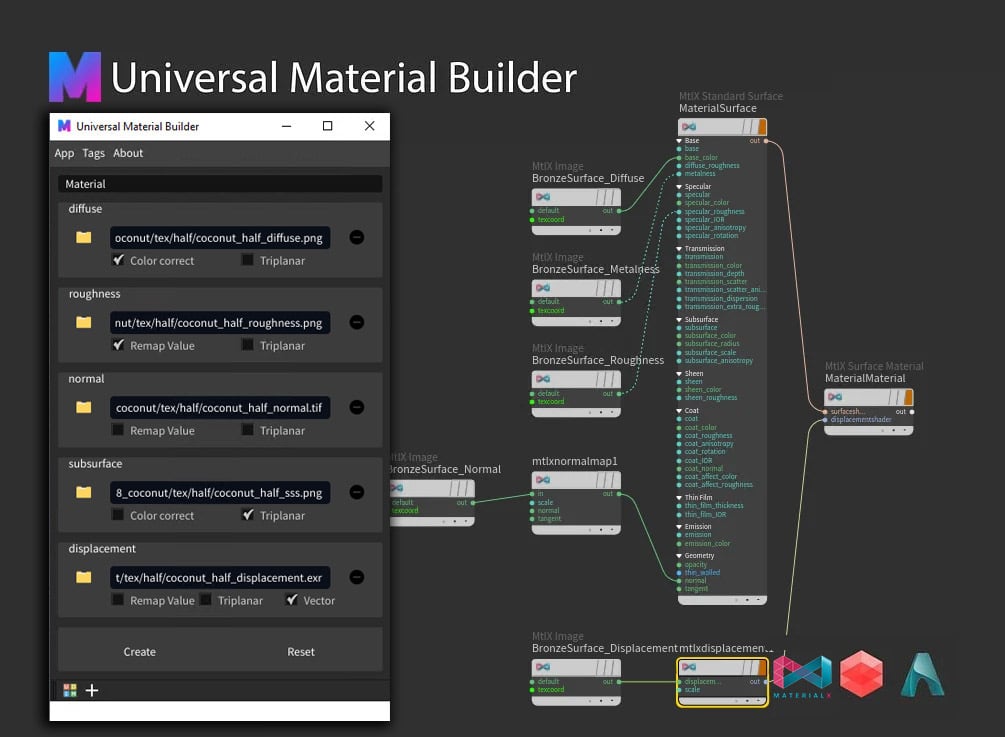The width and height of the screenshot is (1005, 737).
Task: Uncheck displacement Vector checkbox
Action: point(292,600)
